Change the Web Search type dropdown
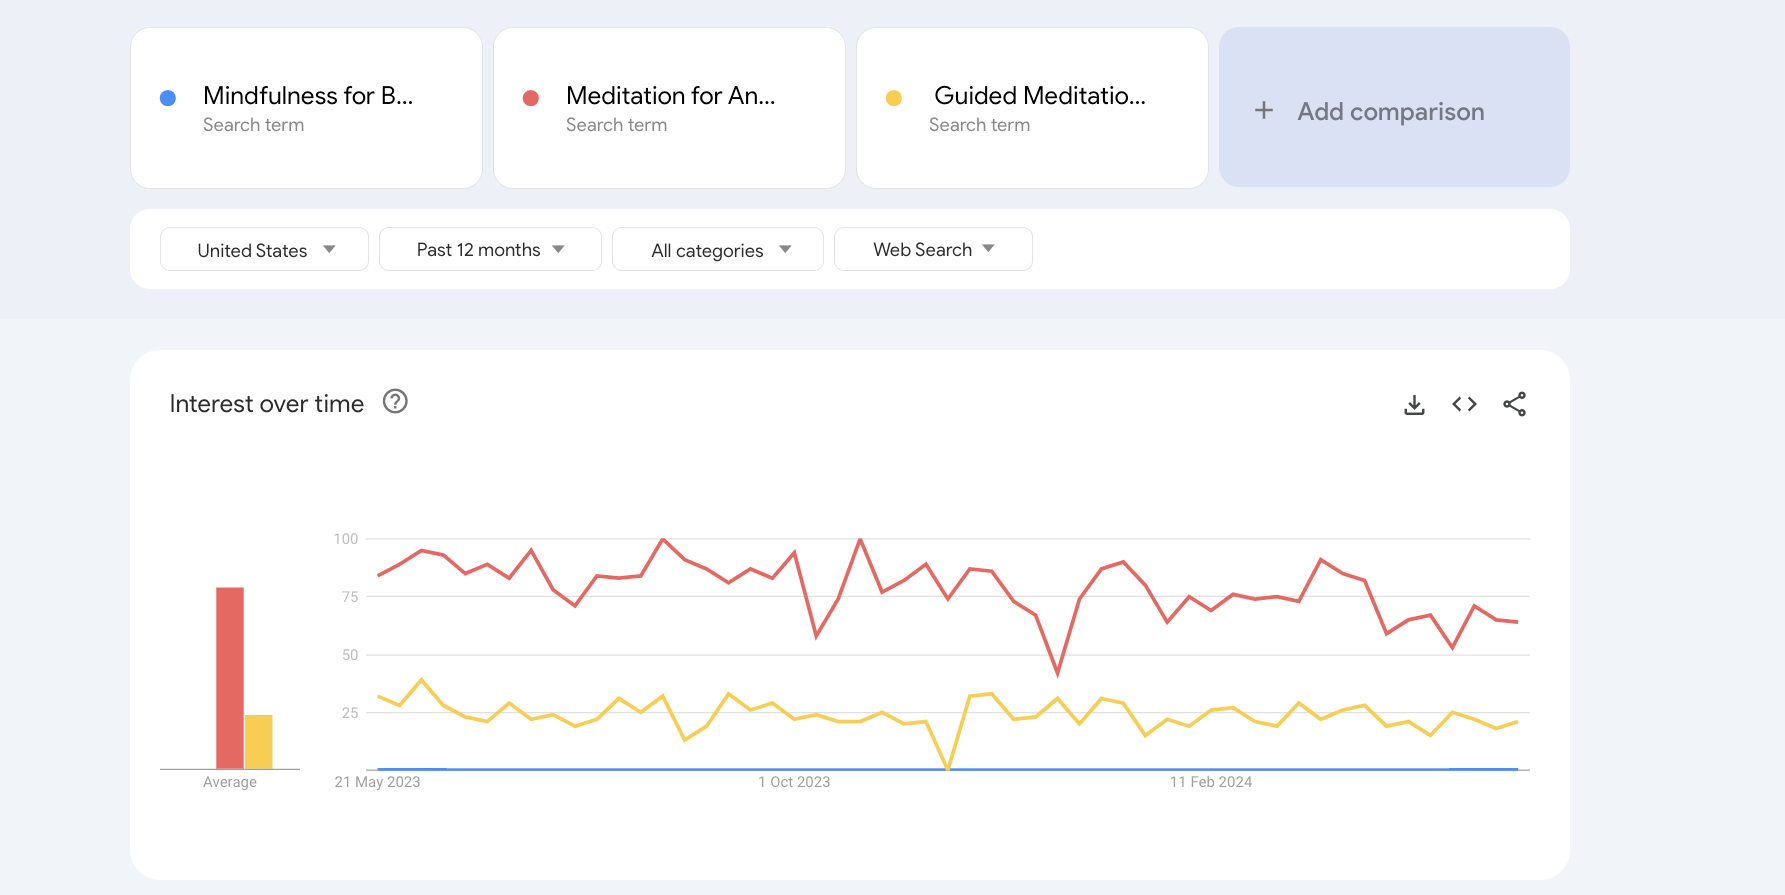Image resolution: width=1785 pixels, height=895 pixels. pos(933,250)
